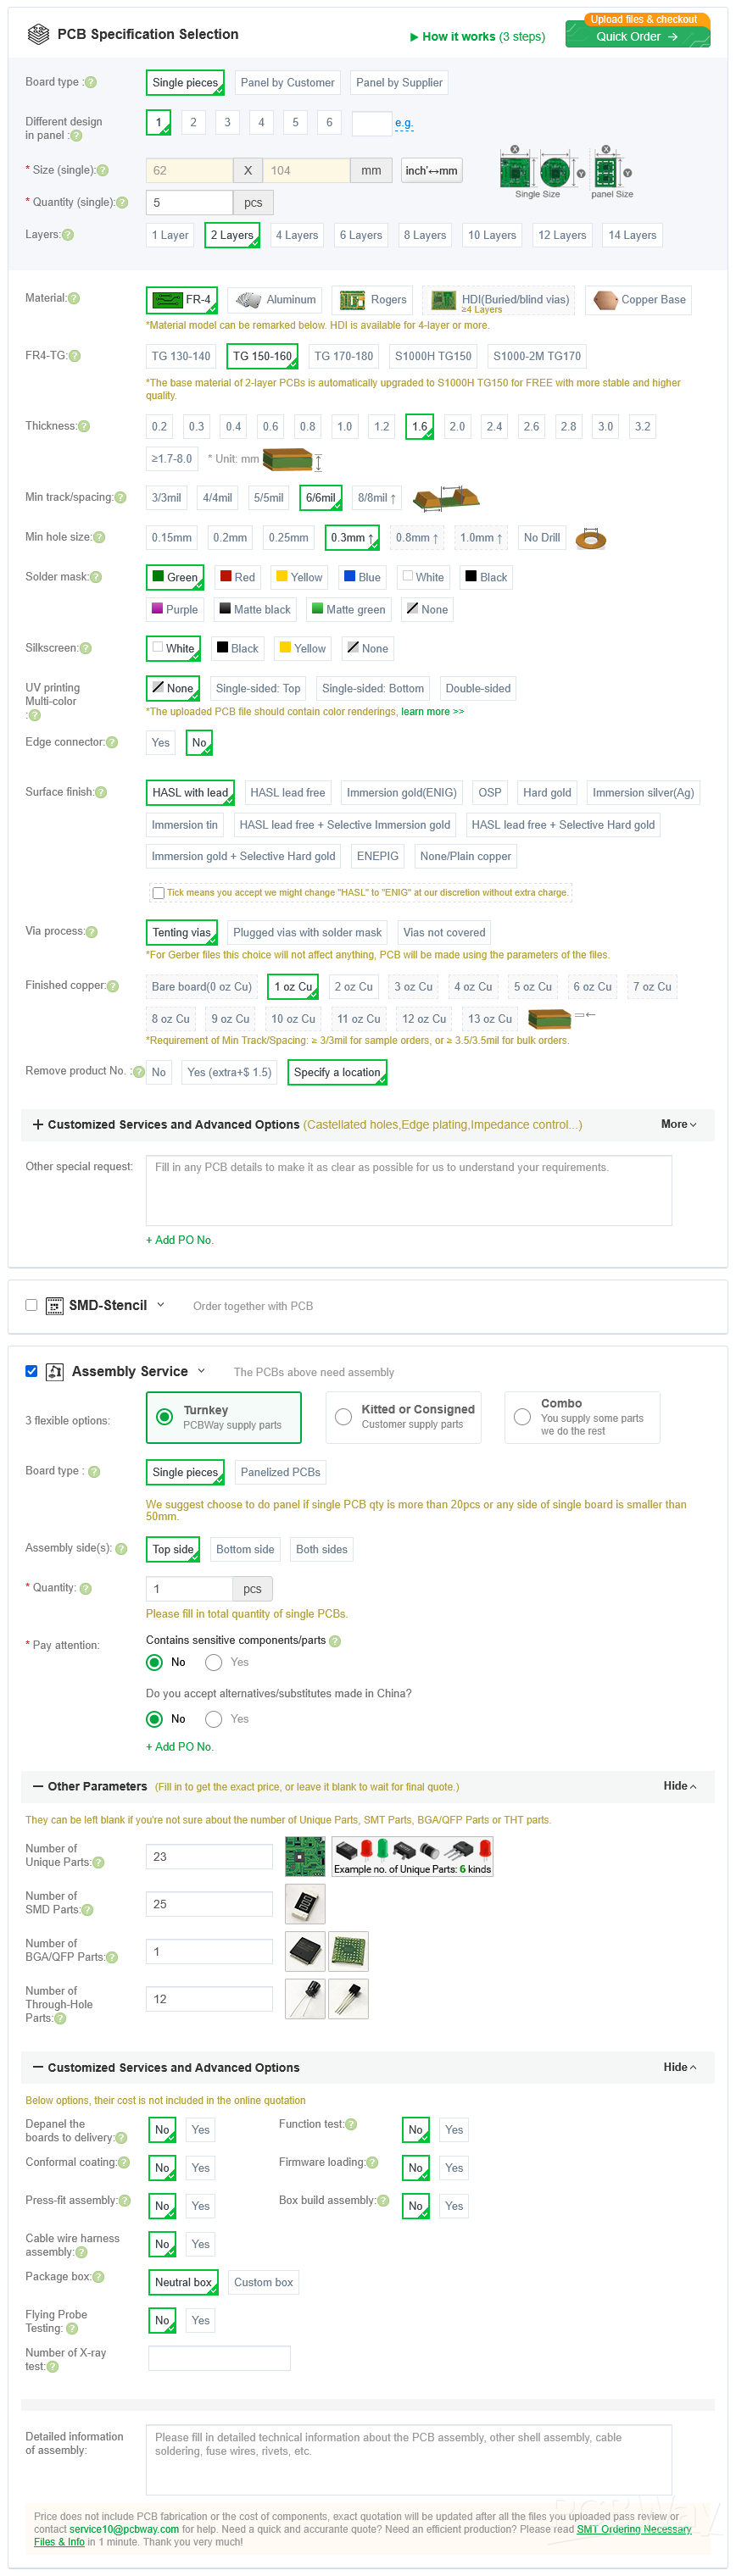
Task: Click the help icon next to Layers
Action: [x=68, y=235]
